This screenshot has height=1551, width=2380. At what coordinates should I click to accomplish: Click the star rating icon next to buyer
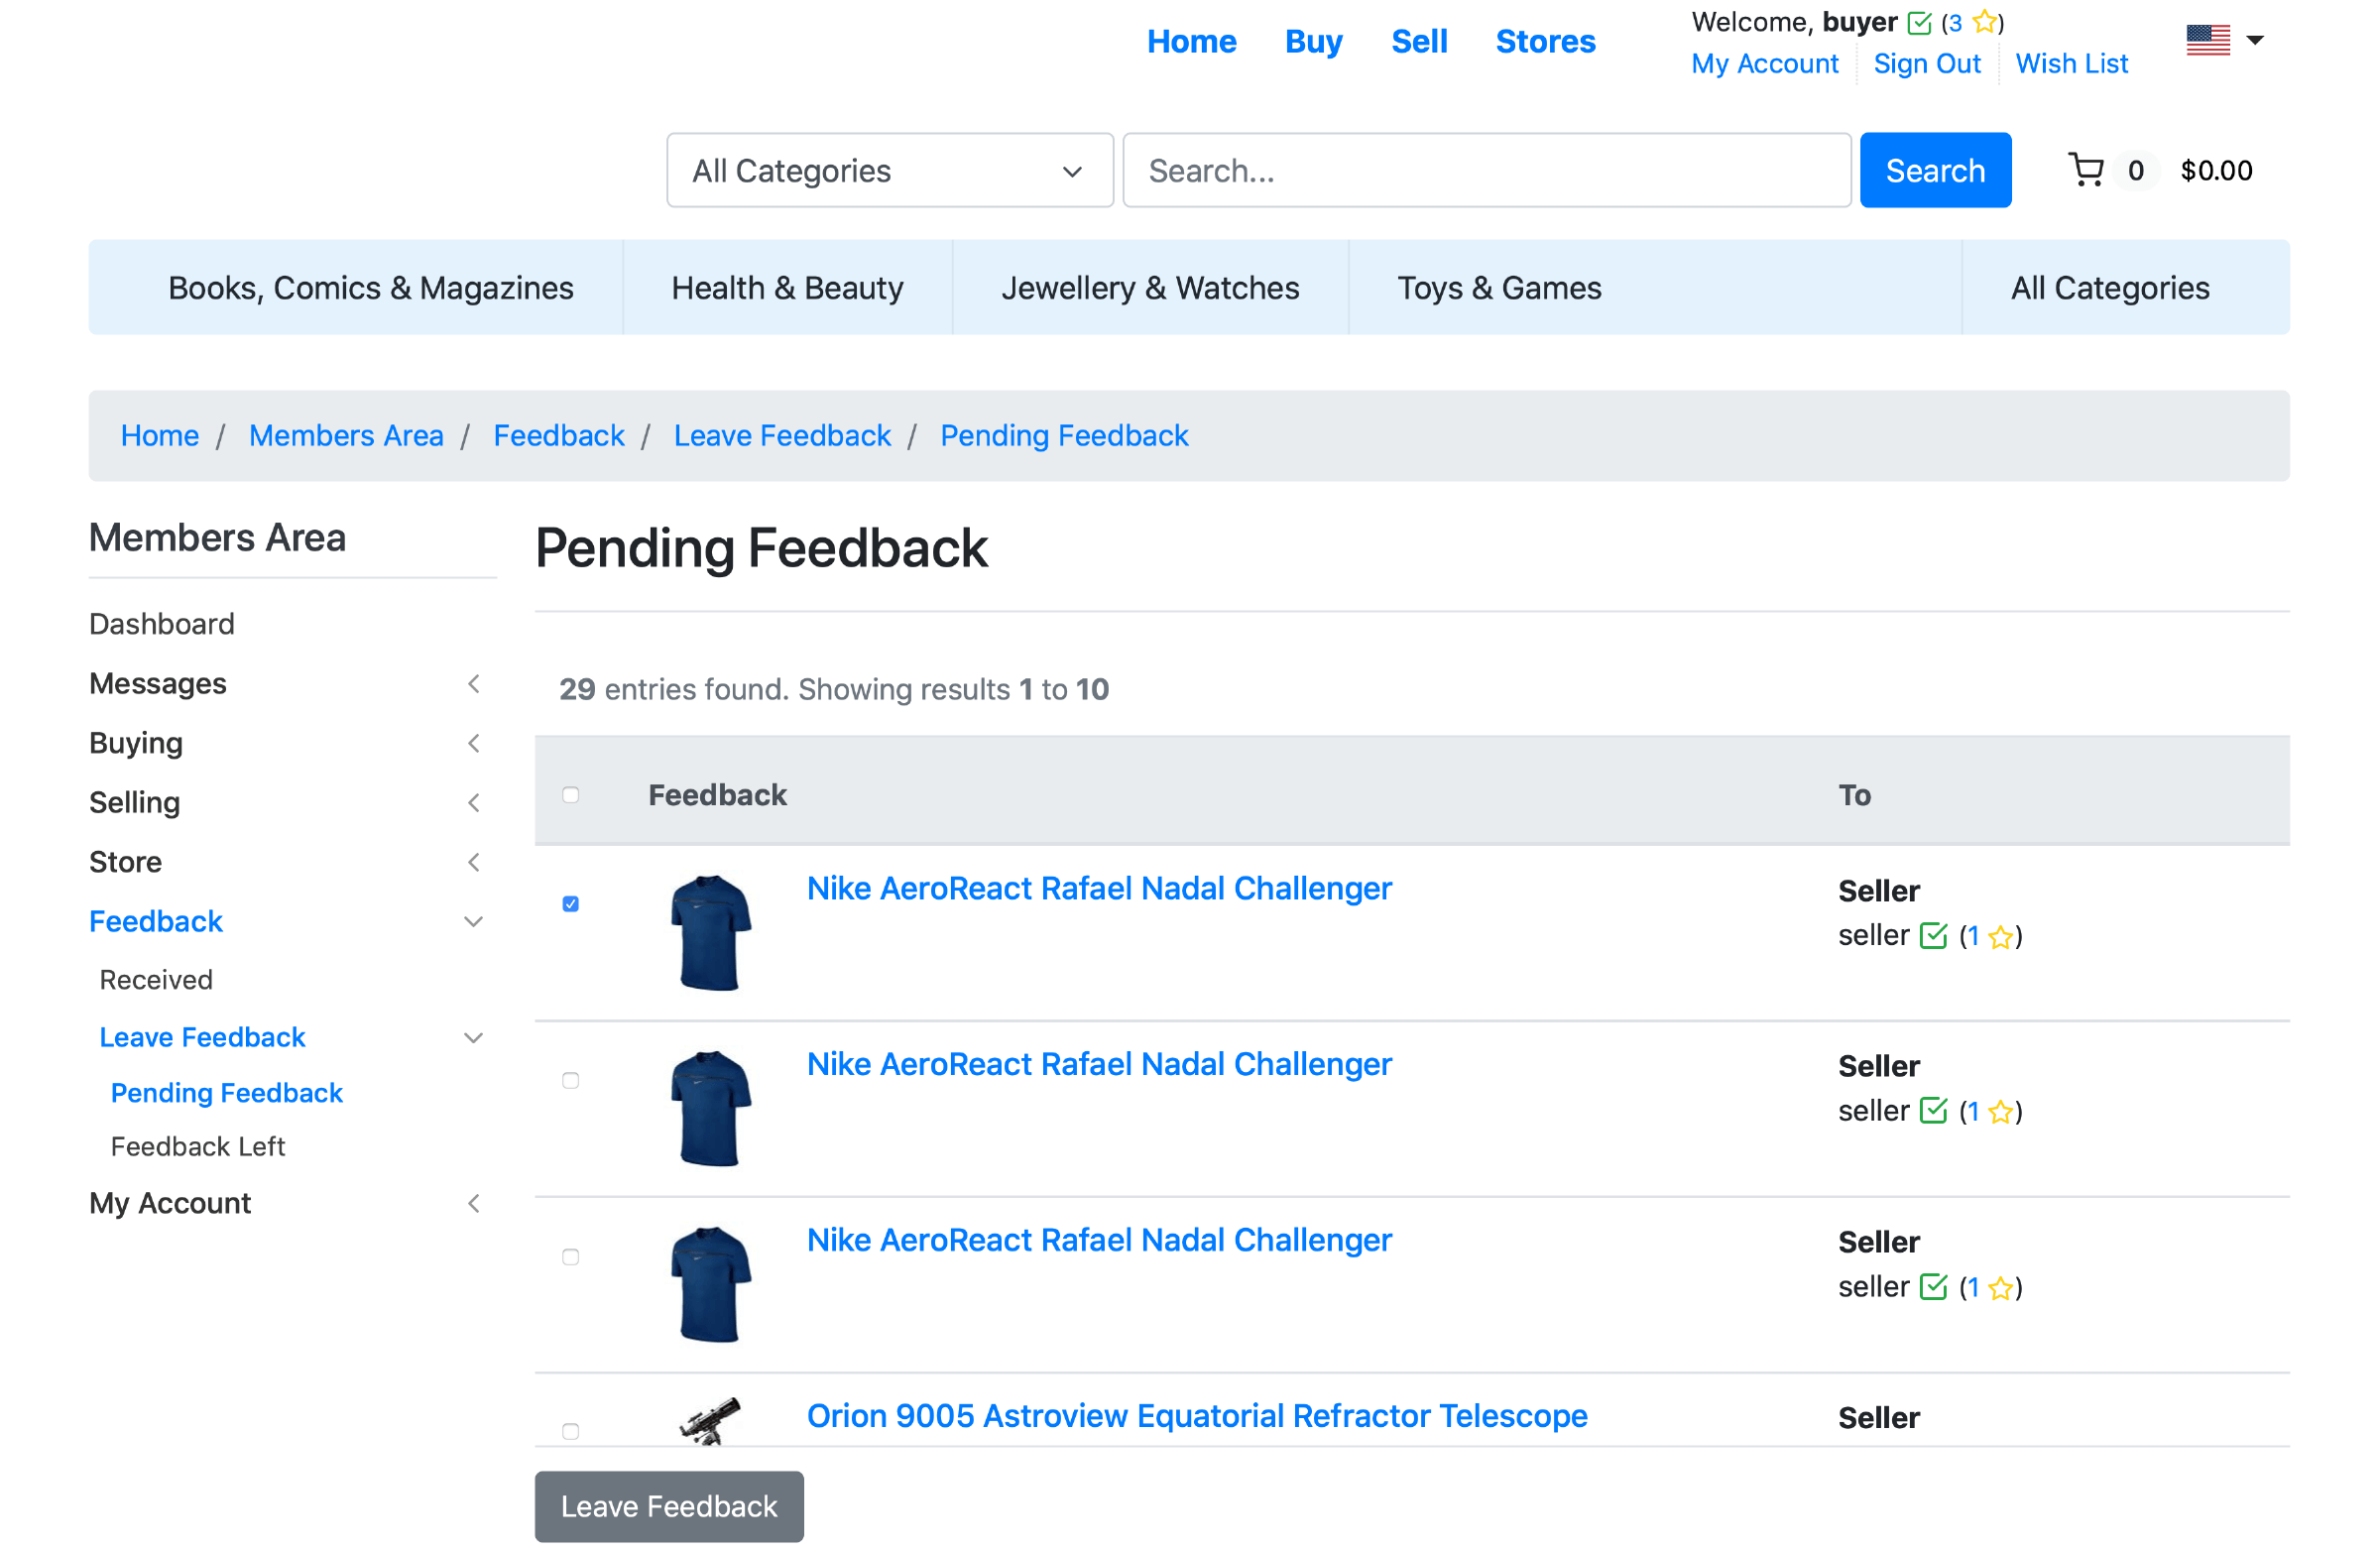click(x=1984, y=22)
